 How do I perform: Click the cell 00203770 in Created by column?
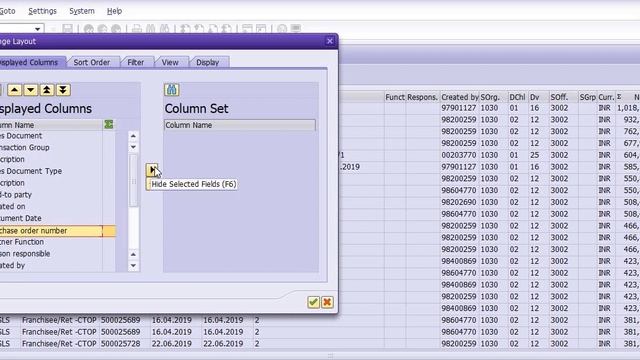(459, 155)
